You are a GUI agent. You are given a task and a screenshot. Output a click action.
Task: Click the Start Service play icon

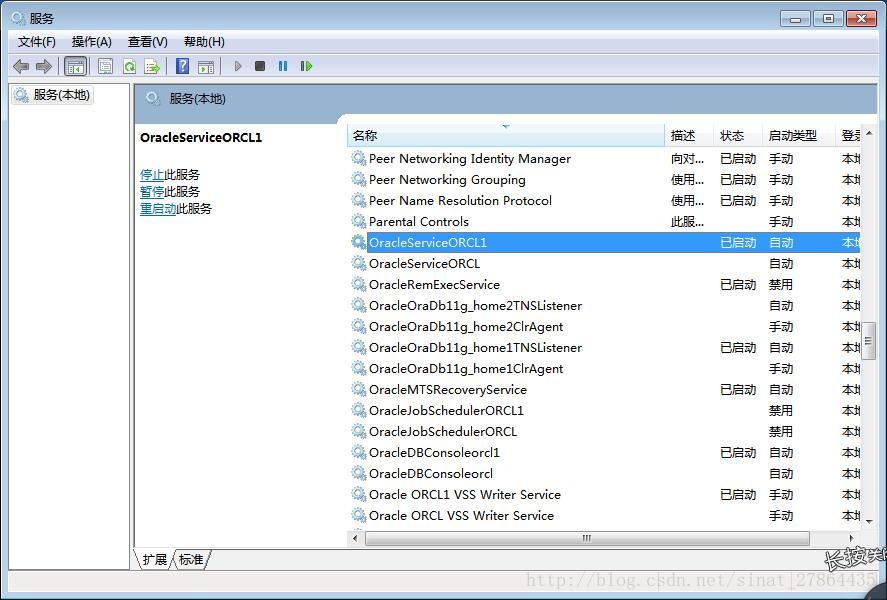tap(238, 66)
